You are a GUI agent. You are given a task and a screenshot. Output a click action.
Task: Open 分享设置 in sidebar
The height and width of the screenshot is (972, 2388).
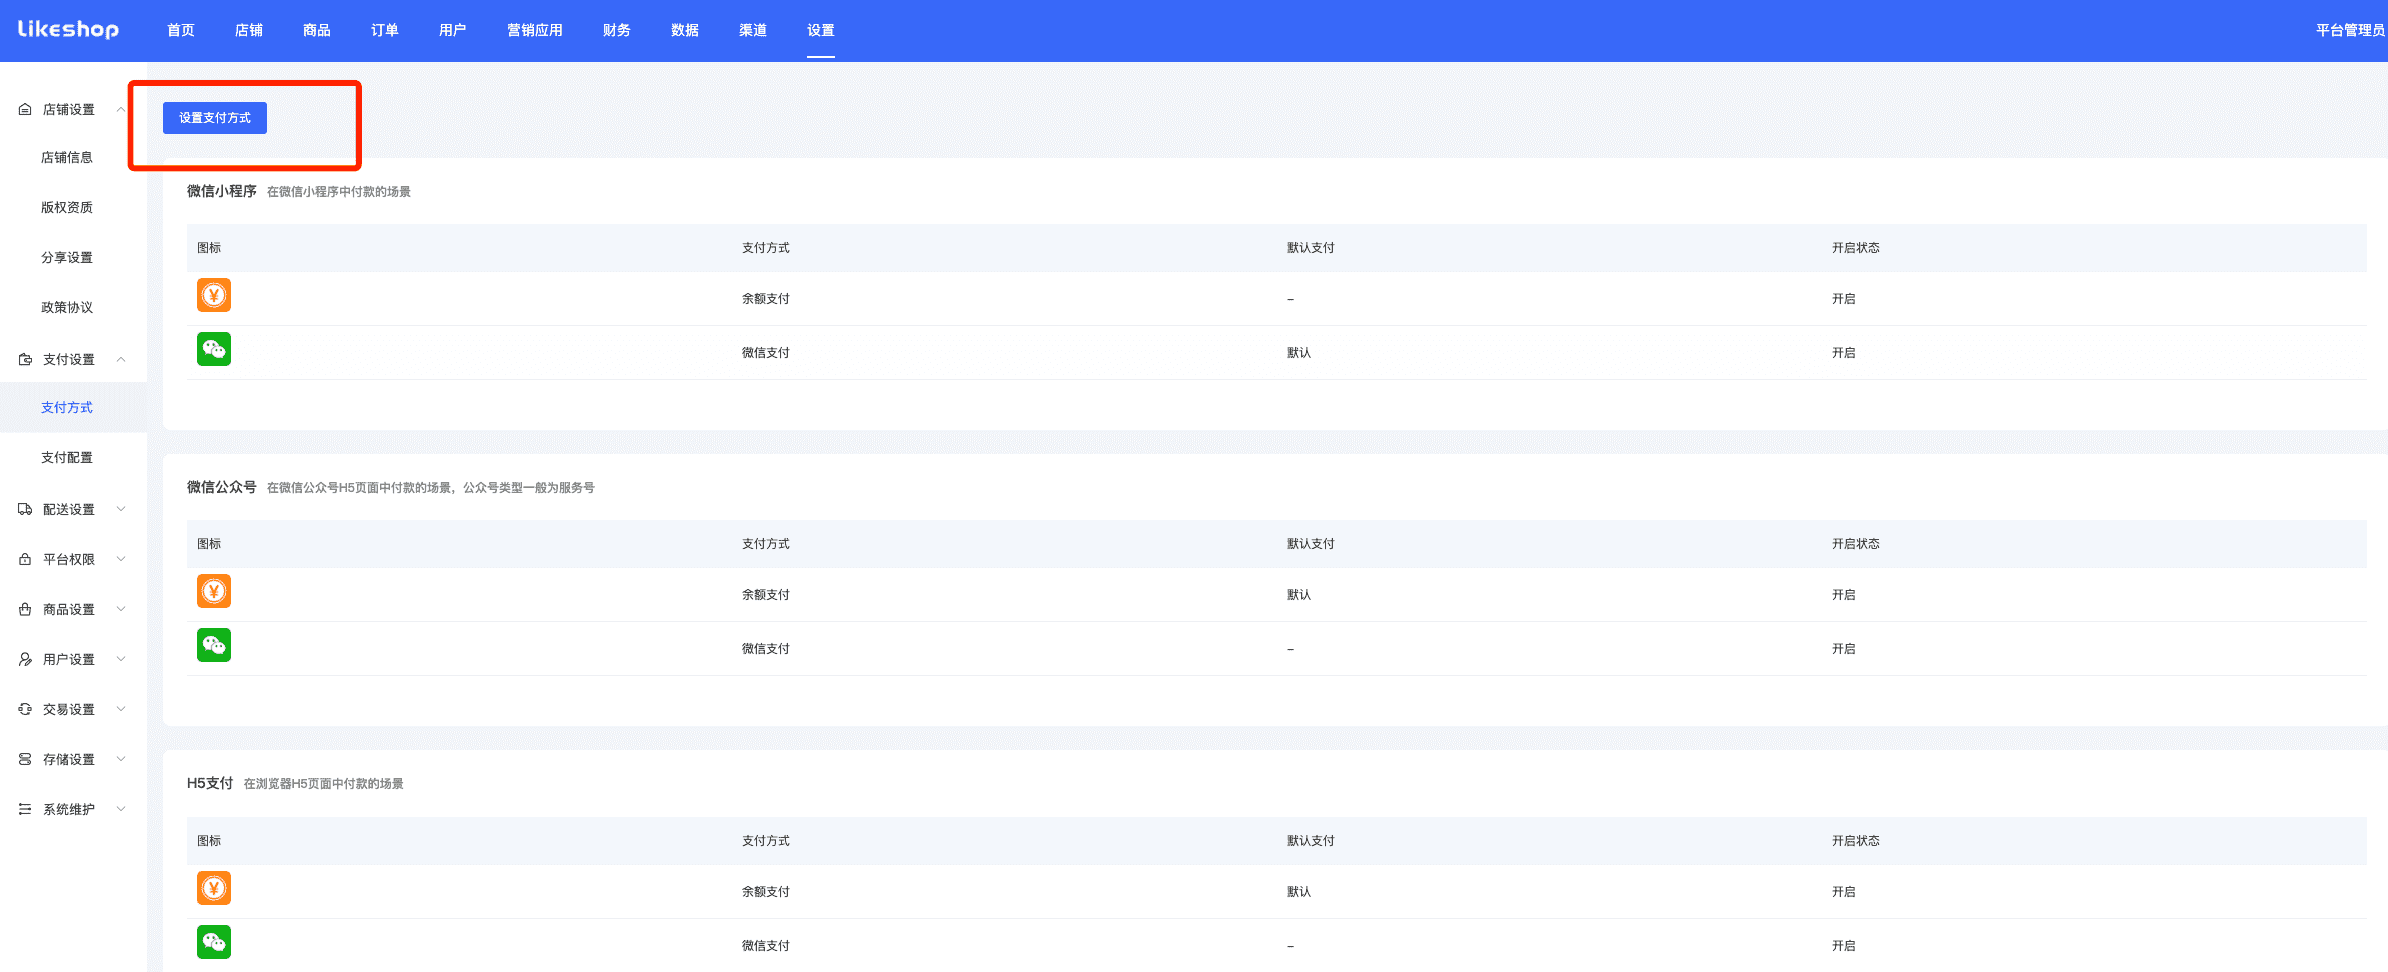pyautogui.click(x=67, y=257)
